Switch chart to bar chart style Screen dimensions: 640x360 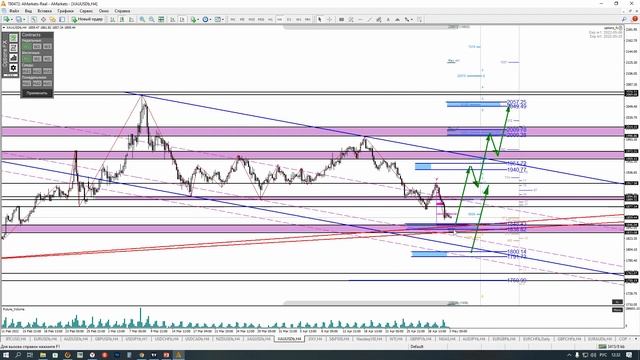pos(112,19)
